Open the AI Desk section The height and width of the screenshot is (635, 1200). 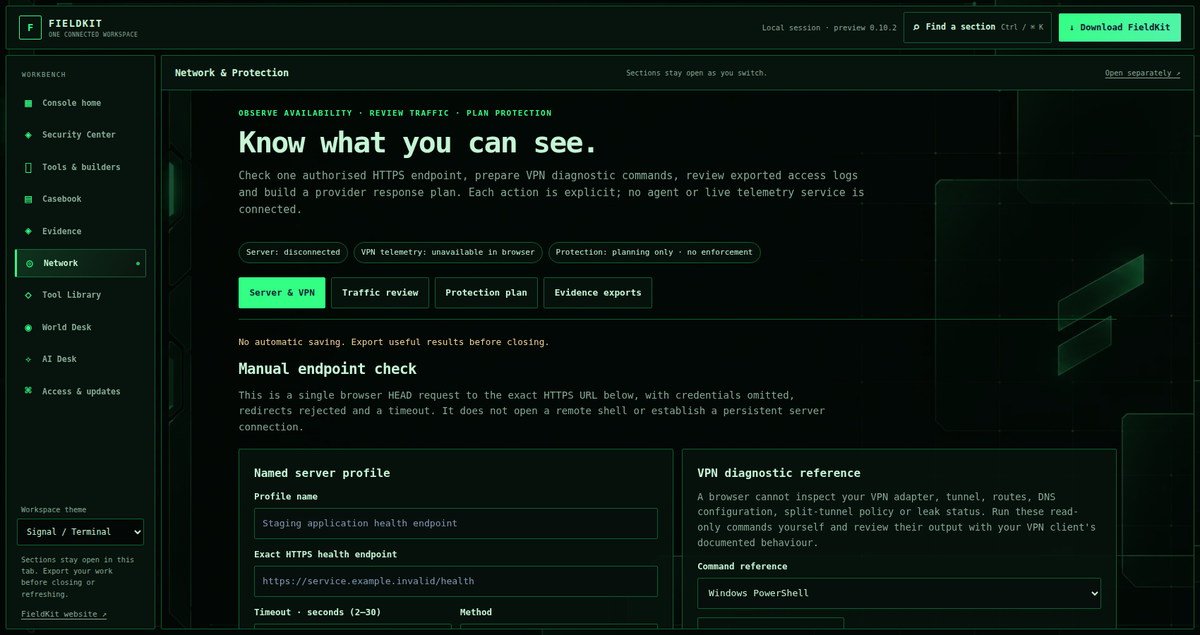(x=80, y=359)
